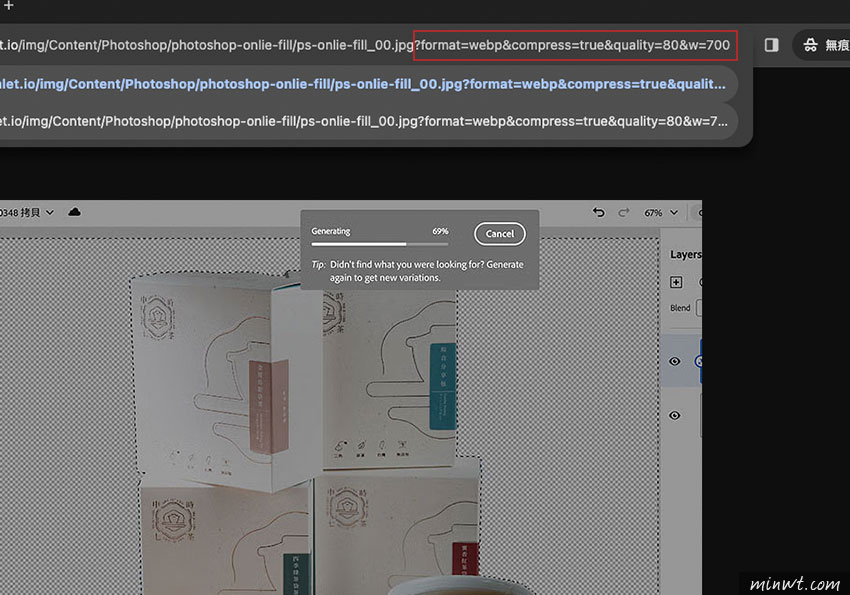
Task: Open a new browser tab with plus icon
Action: tap(9, 5)
